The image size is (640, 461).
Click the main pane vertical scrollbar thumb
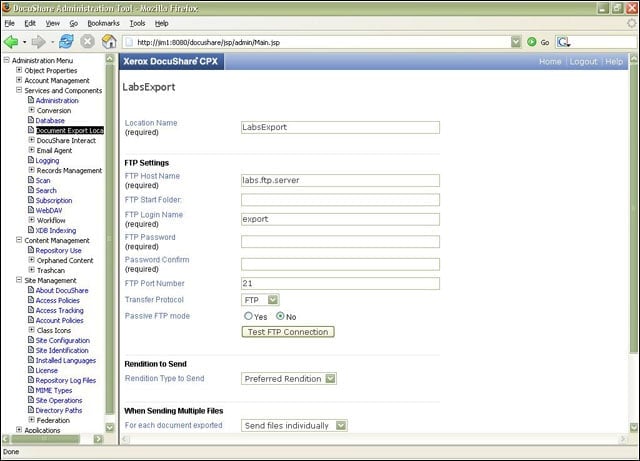pyautogui.click(x=634, y=207)
